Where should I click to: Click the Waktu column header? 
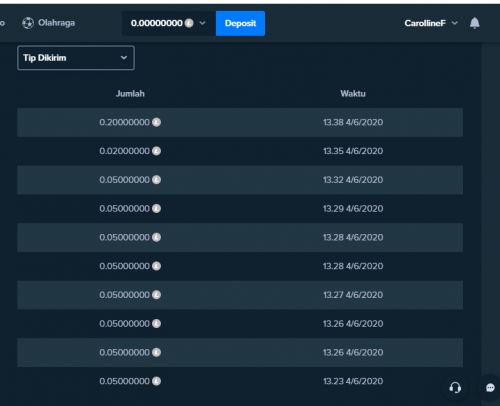click(353, 94)
